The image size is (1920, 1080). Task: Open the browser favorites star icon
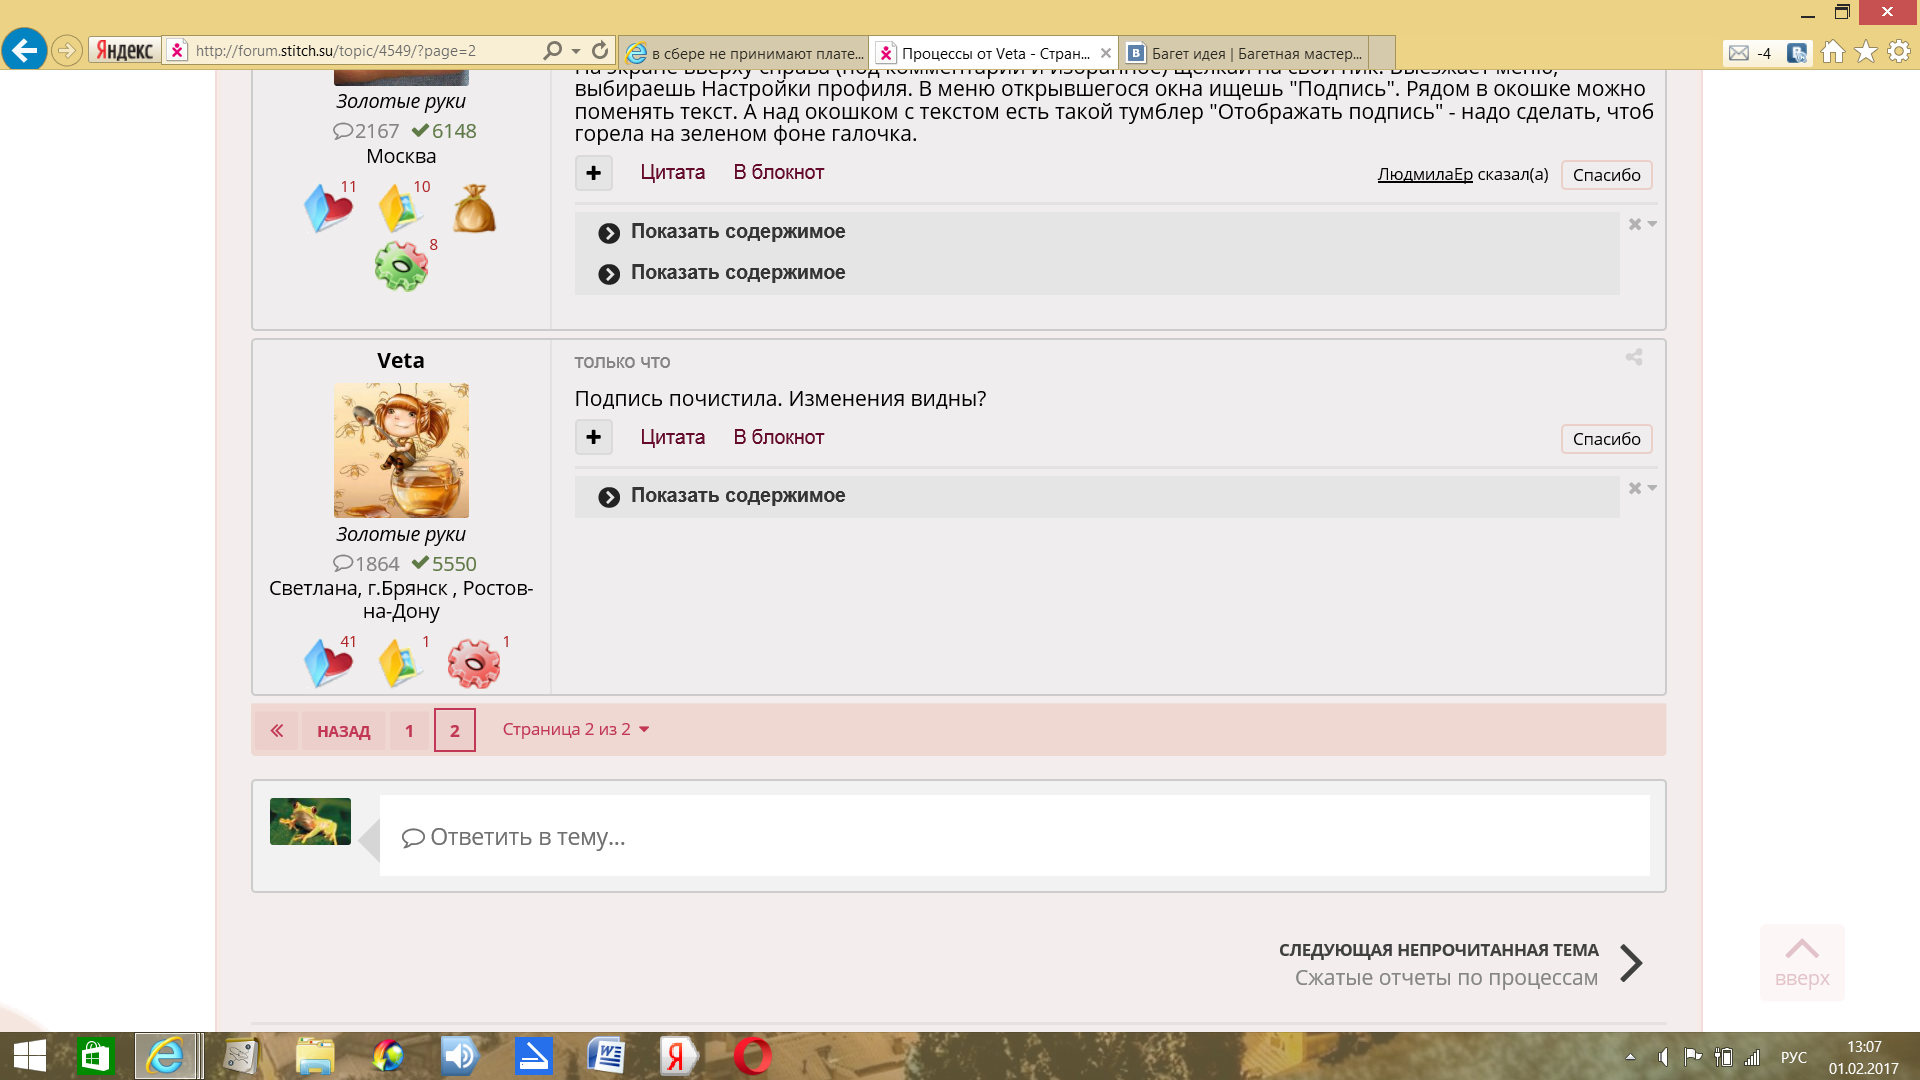1865,52
